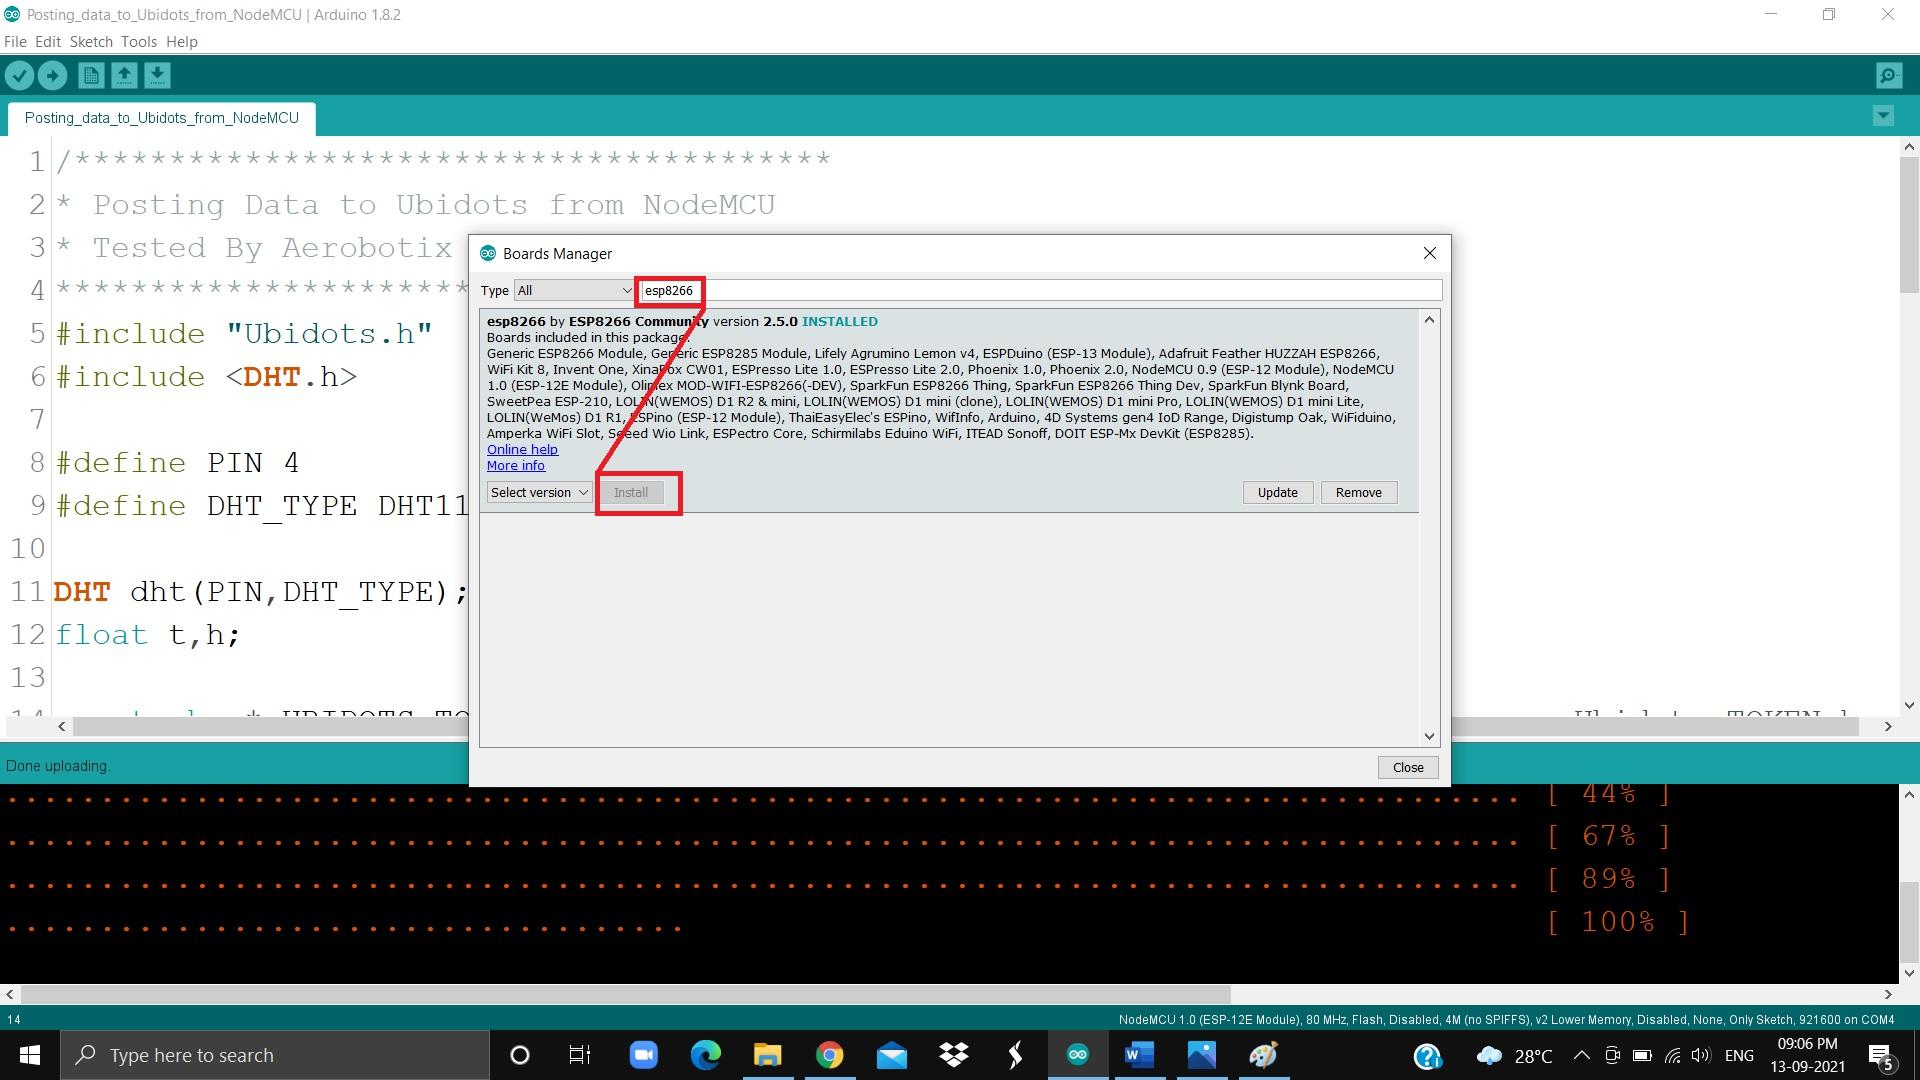This screenshot has width=1920, height=1080.
Task: Open a sketch with the Open icon
Action: [124, 75]
